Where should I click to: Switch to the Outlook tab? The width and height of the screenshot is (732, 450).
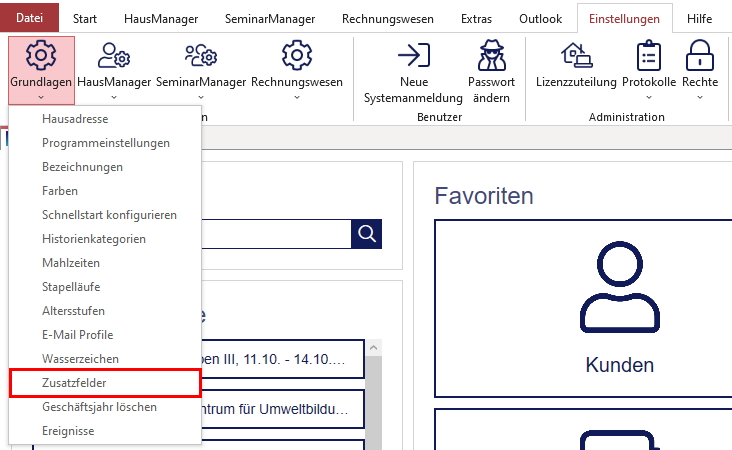point(542,18)
